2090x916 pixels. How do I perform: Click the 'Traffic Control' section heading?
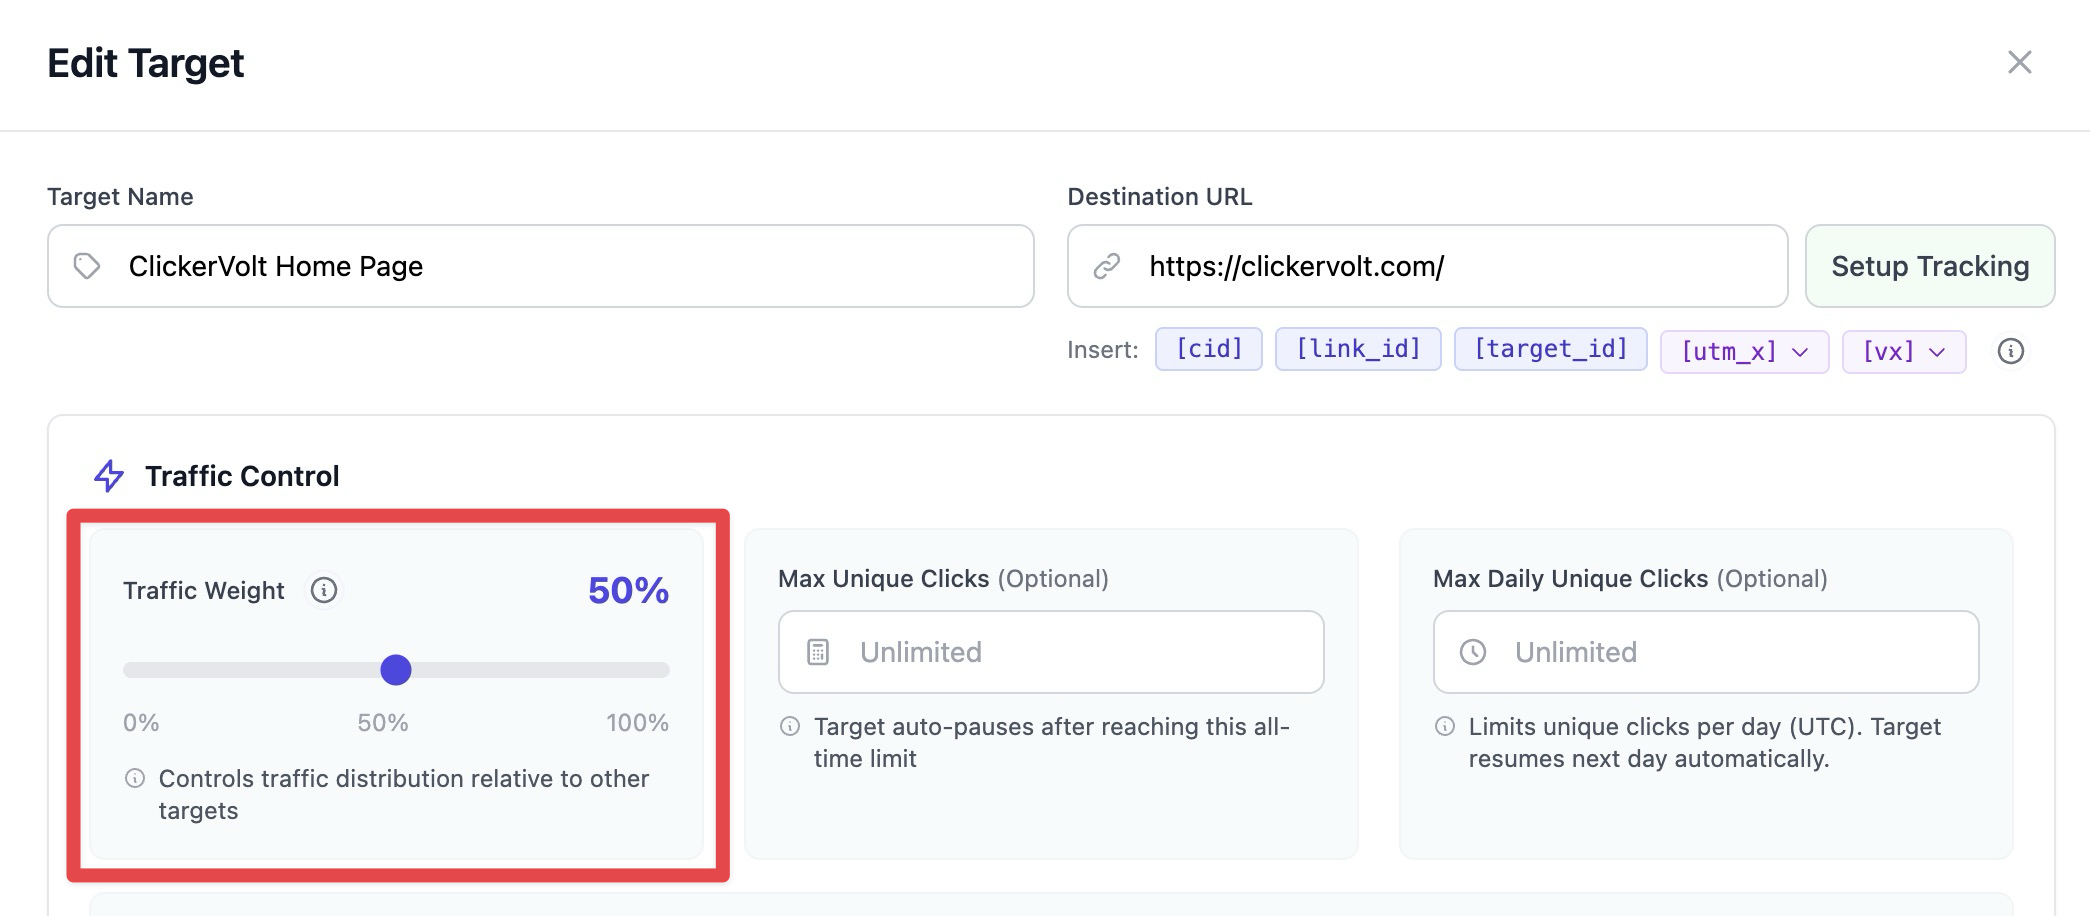(x=242, y=476)
